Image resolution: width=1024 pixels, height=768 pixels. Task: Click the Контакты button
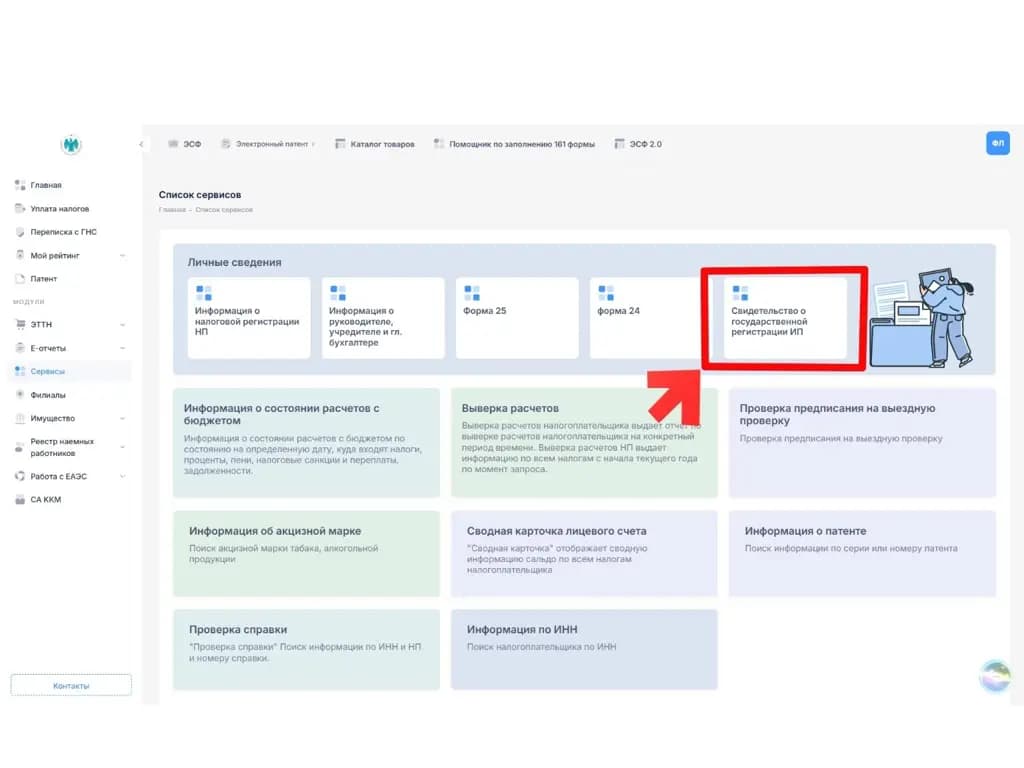point(71,685)
